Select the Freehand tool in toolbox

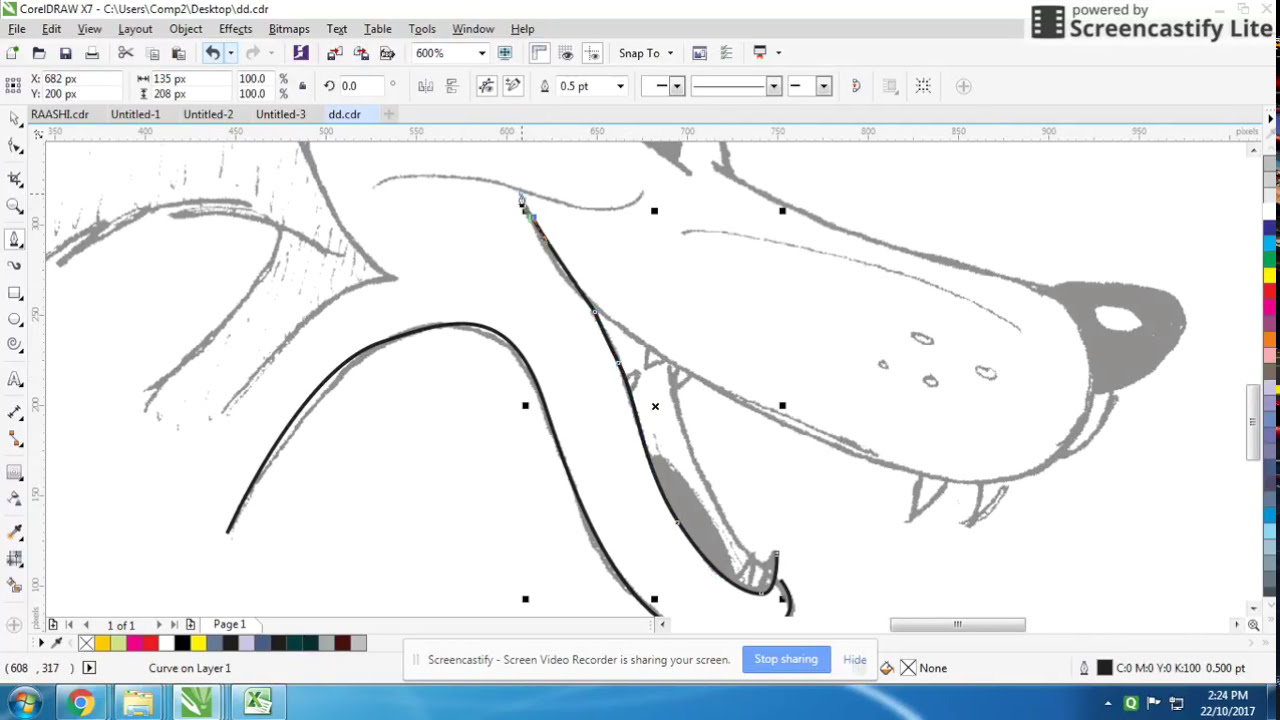click(x=15, y=239)
